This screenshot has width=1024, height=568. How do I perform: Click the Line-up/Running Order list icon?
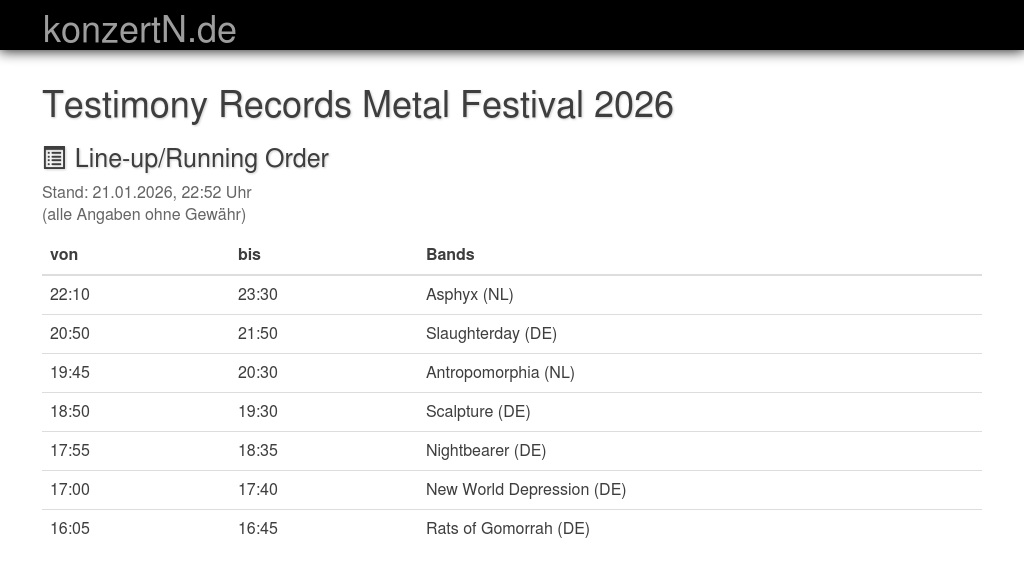pyautogui.click(x=54, y=158)
